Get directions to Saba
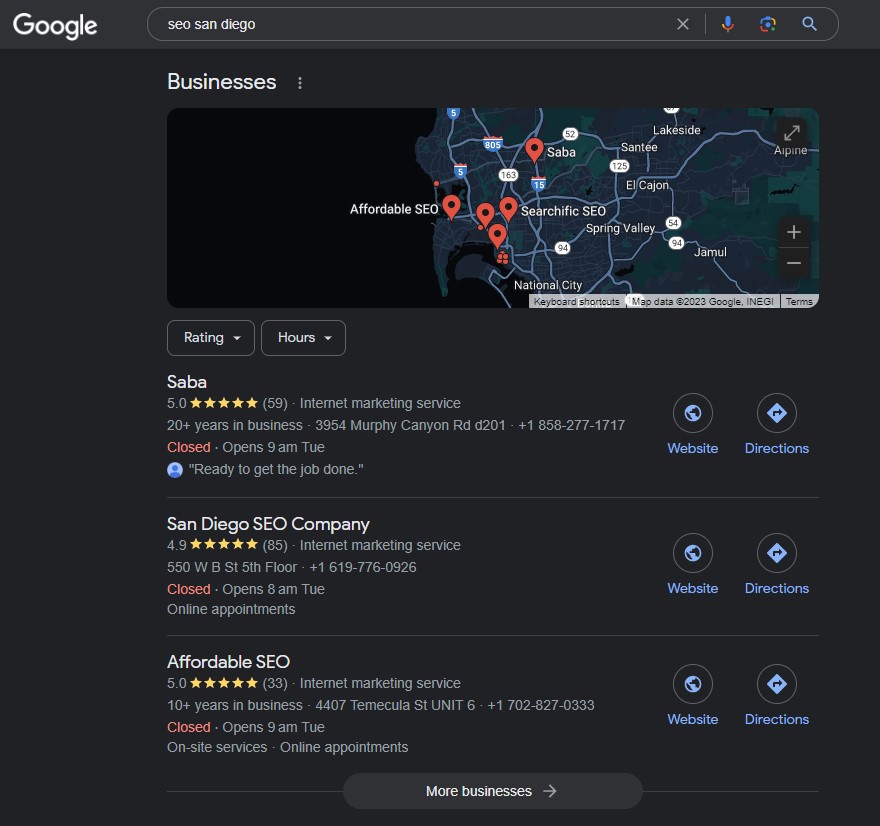This screenshot has height=826, width=880. [776, 413]
